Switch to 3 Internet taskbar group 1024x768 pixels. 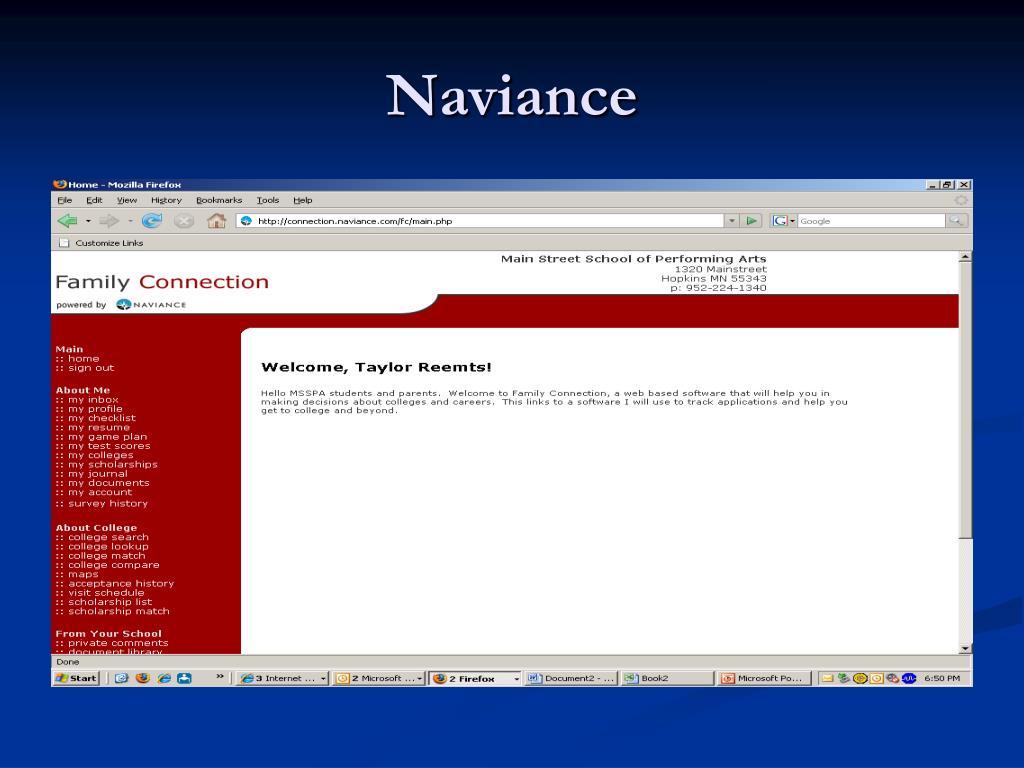tap(283, 679)
